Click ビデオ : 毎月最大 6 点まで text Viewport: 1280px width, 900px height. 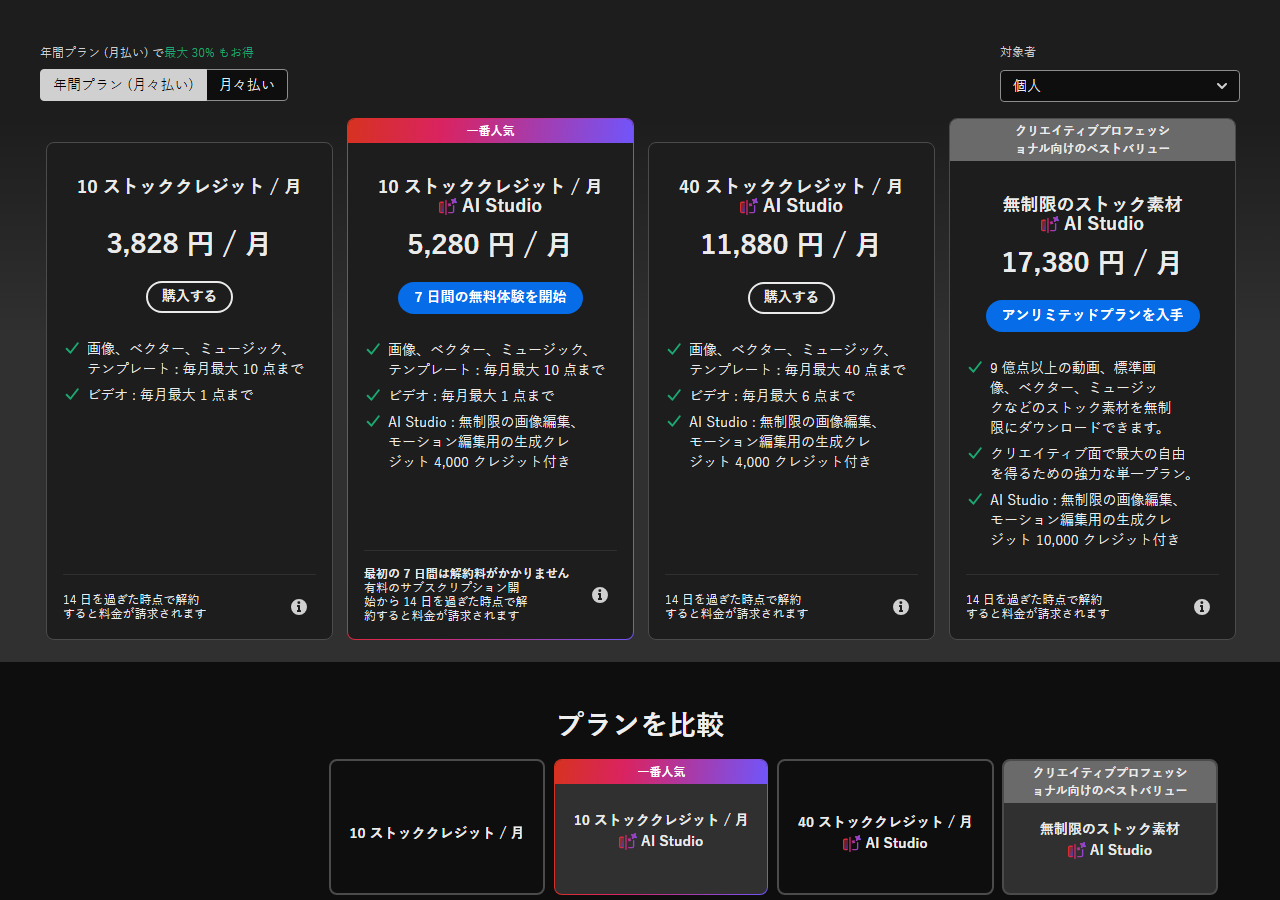click(x=772, y=395)
